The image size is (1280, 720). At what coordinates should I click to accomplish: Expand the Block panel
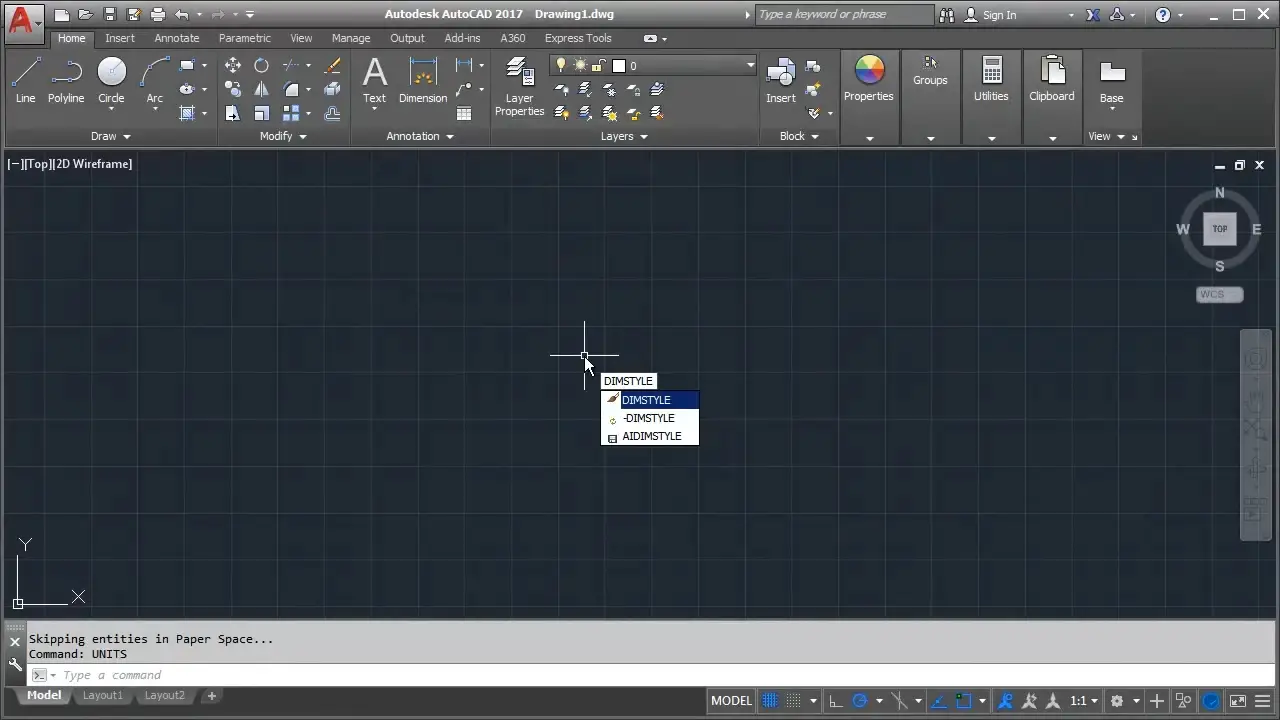799,136
